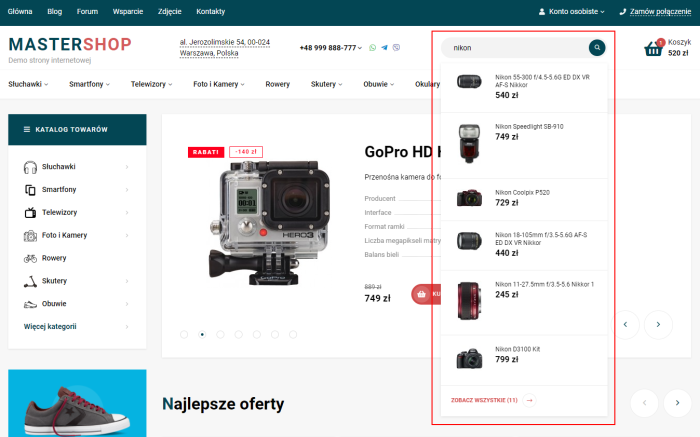Image resolution: width=700 pixels, height=437 pixels.
Task: Expand Skutery in the top navigation
Action: (x=340, y=84)
